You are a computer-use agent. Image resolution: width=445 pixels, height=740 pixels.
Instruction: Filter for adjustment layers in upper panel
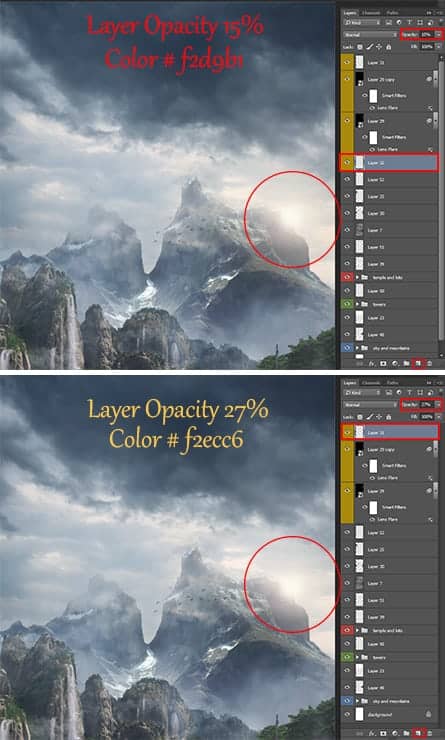[399, 22]
